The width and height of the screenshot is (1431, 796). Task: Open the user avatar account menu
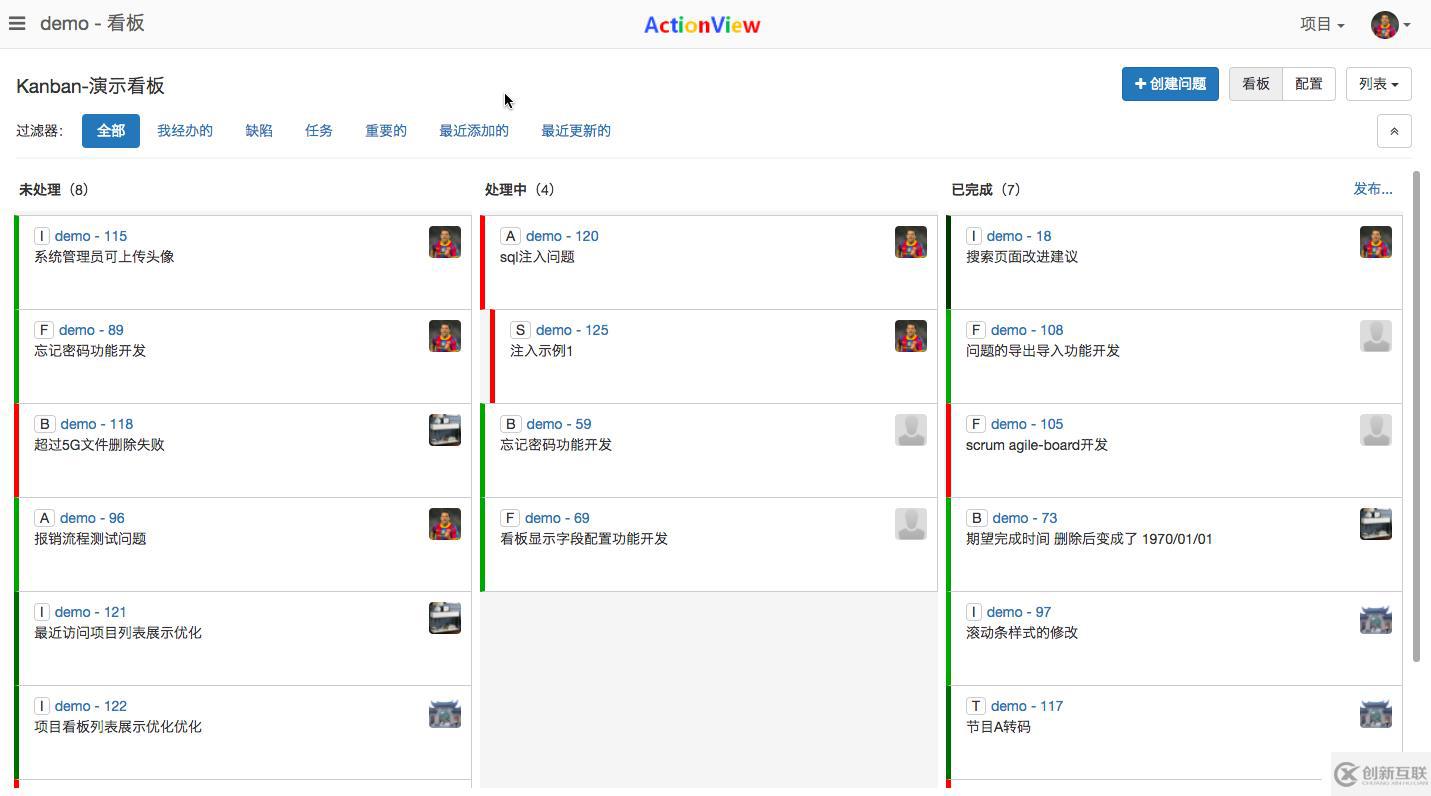(1390, 25)
